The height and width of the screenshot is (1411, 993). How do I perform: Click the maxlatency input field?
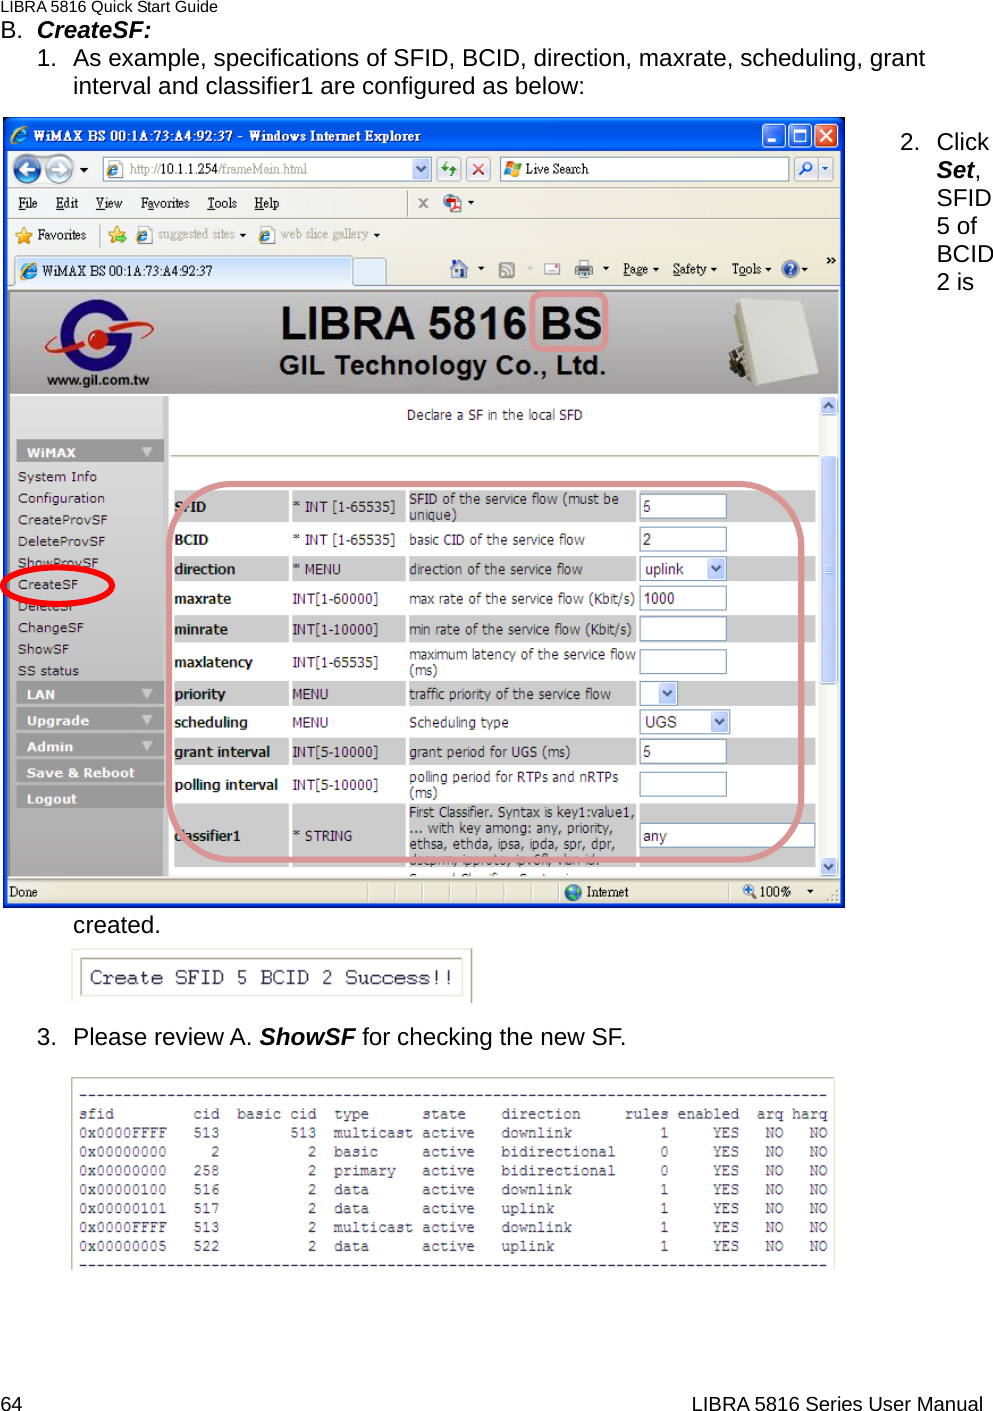(683, 661)
